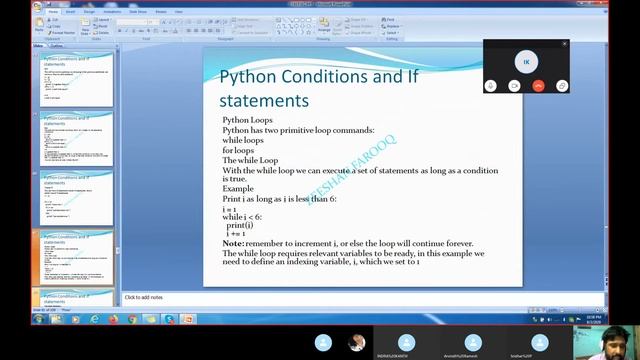Click into the notes area
Image resolution: width=640 pixels, height=360 pixels.
[x=362, y=298]
